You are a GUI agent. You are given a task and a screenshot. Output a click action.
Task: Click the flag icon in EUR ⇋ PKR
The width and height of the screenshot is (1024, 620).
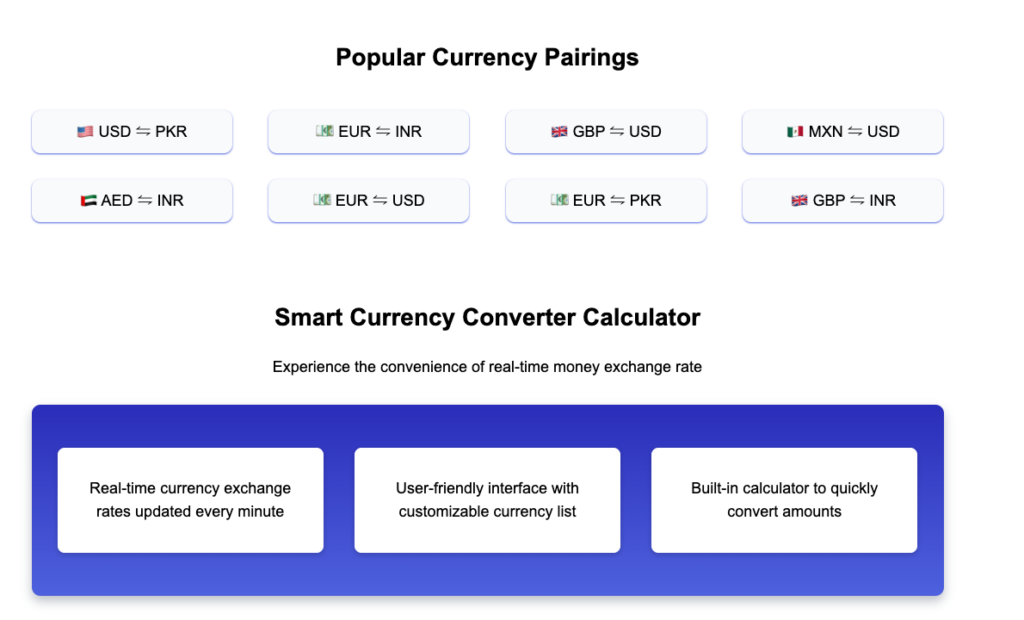[559, 201]
